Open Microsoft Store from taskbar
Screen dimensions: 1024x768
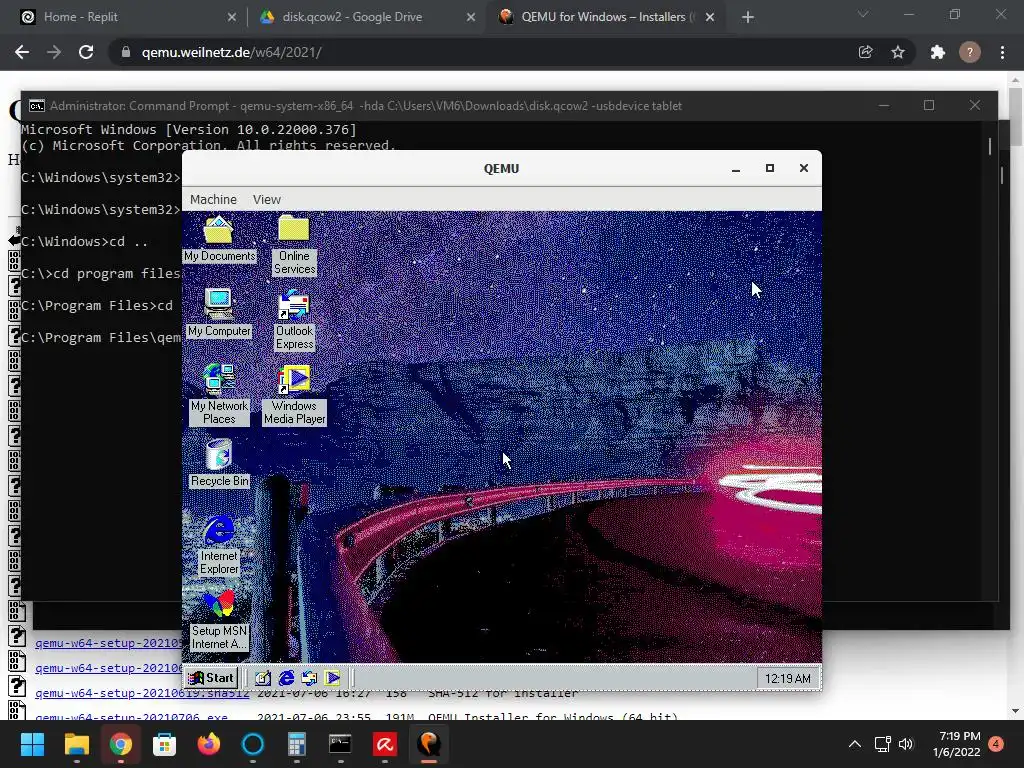click(x=165, y=744)
